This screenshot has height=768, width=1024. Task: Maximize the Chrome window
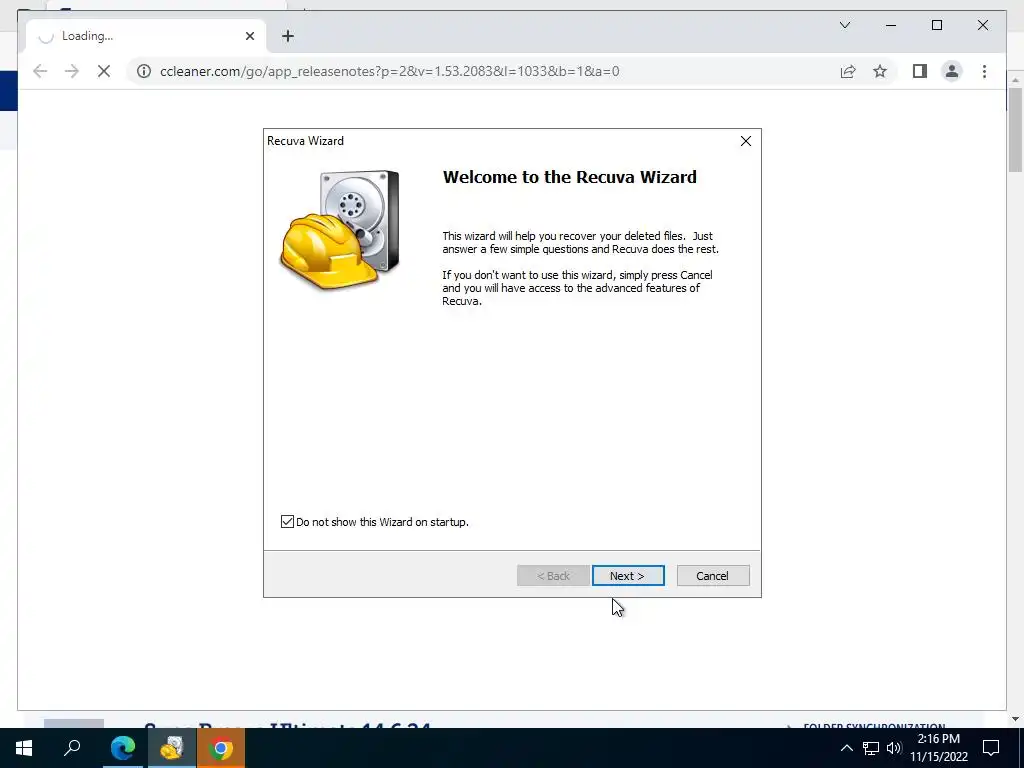point(936,25)
